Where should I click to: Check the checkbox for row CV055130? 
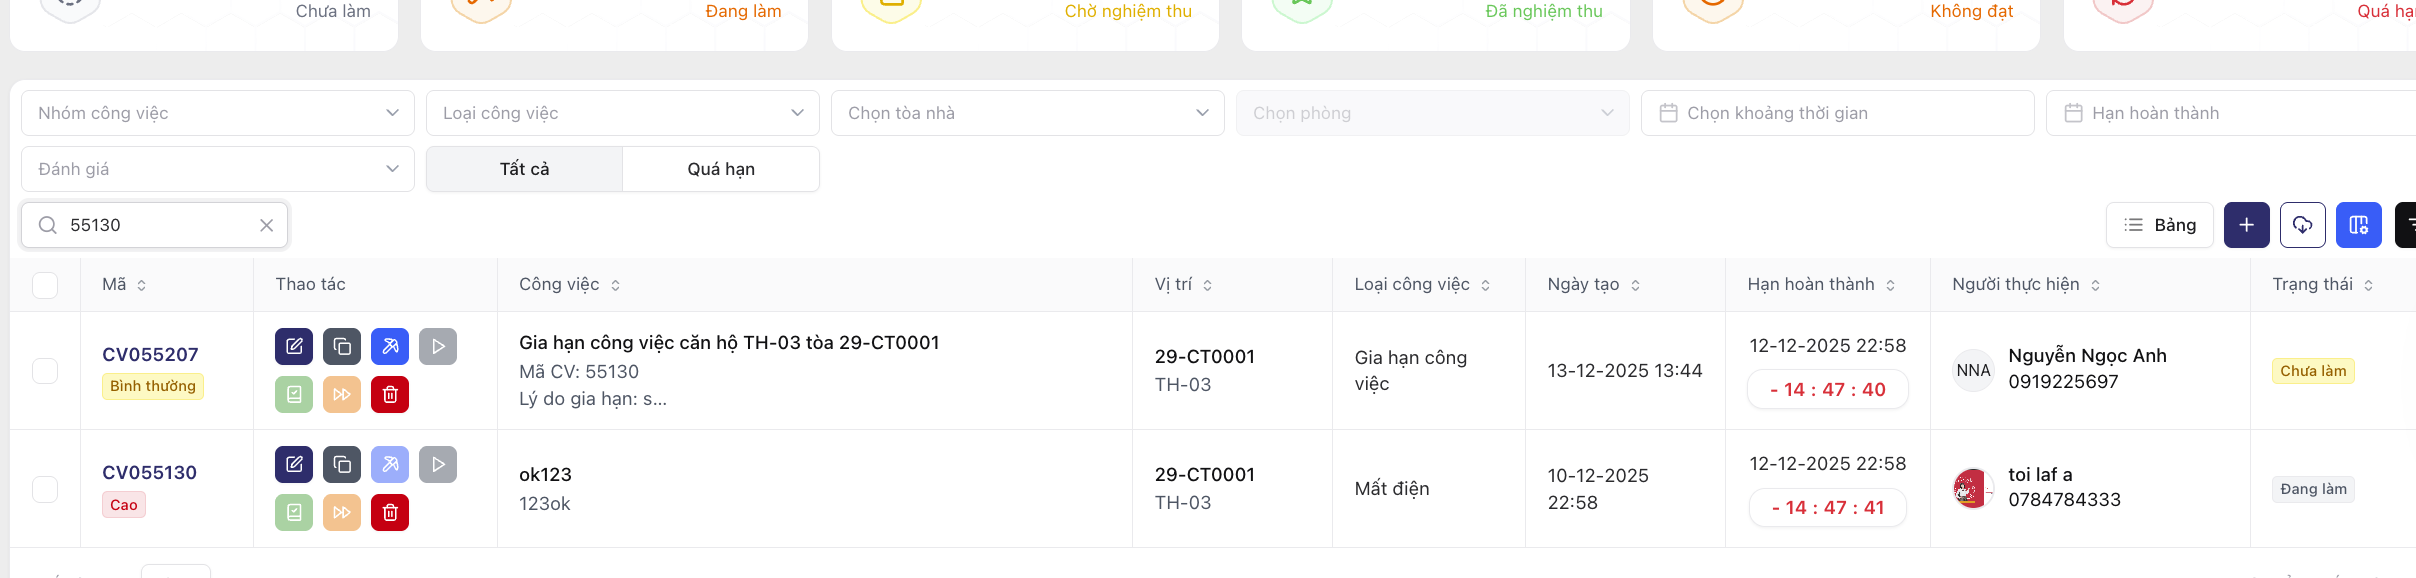pos(45,489)
